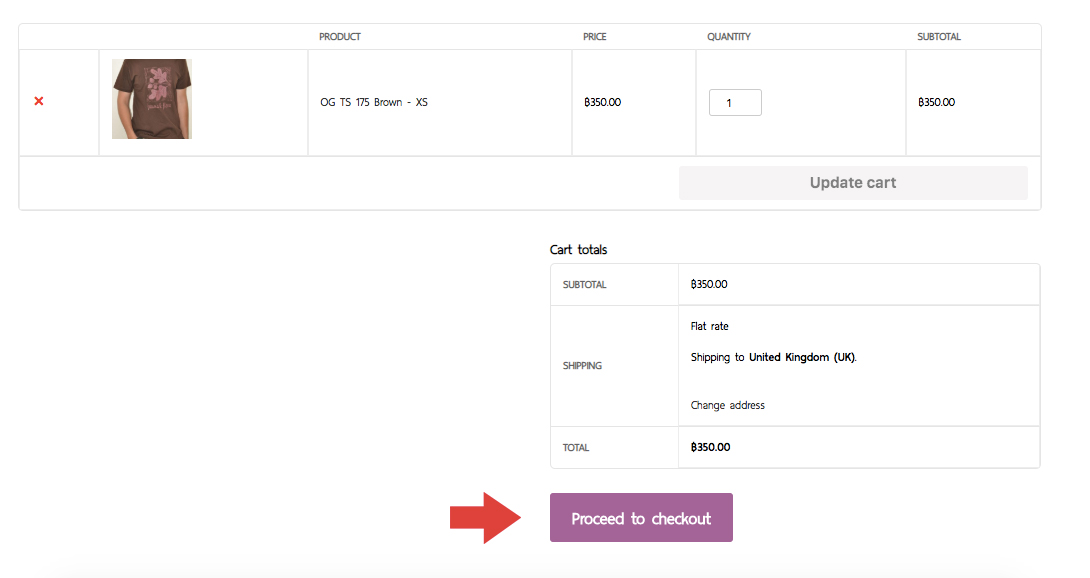Open the brown t-shirt product thumbnail
This screenshot has height=578, width=1090.
tap(152, 99)
